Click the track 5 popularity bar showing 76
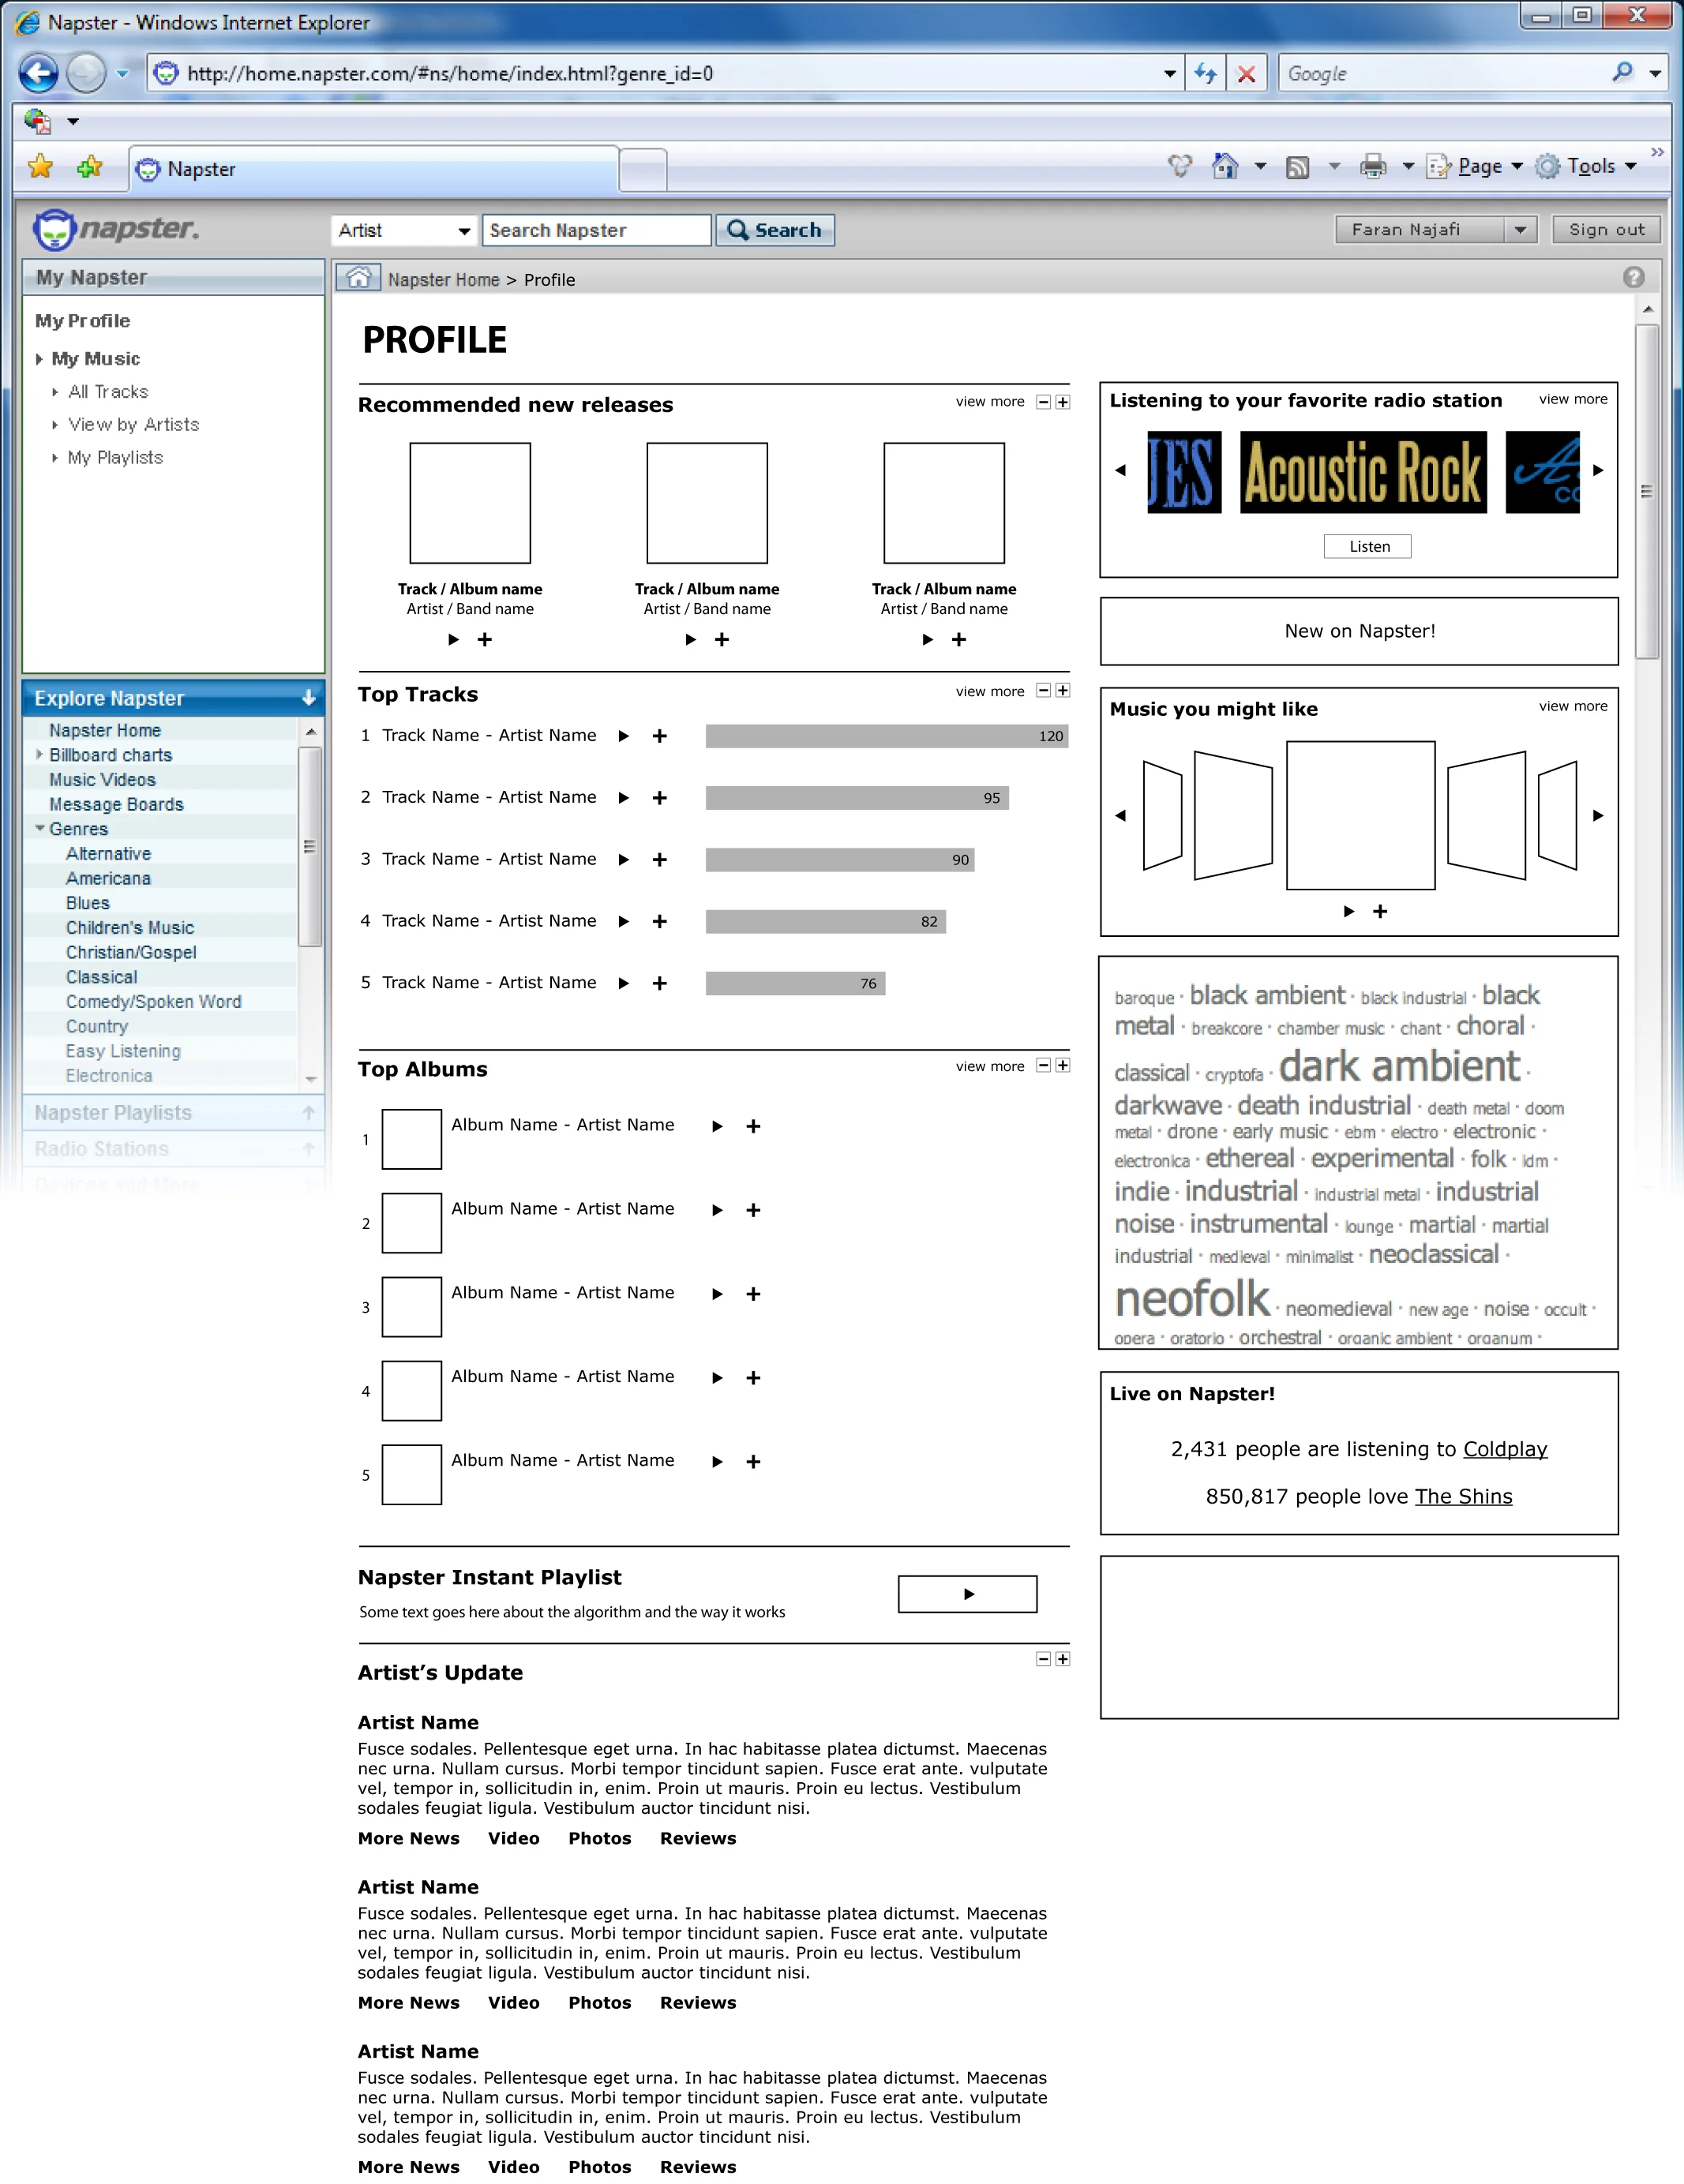 point(796,983)
